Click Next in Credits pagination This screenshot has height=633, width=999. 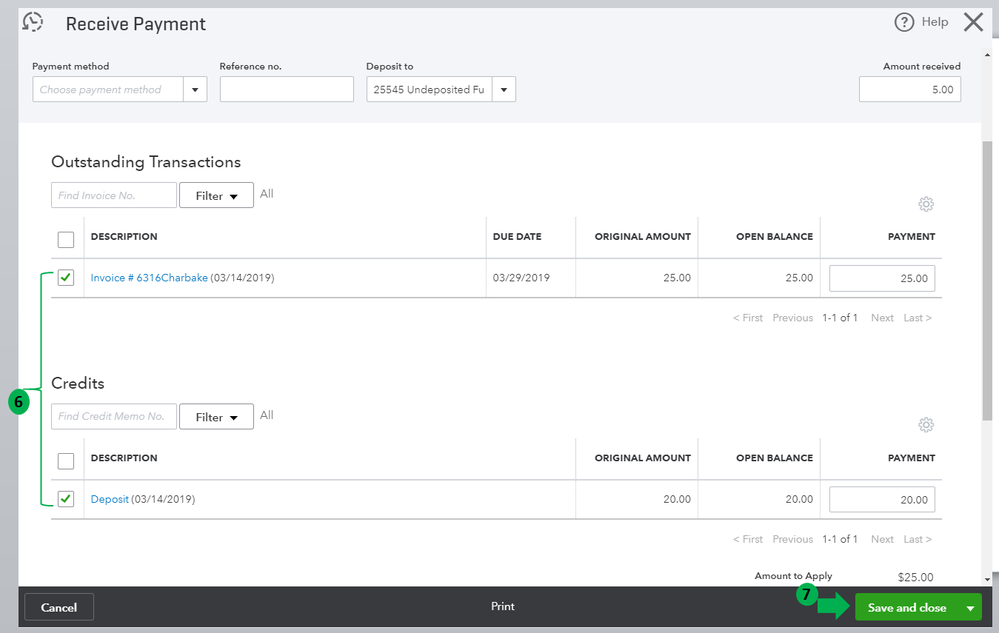pos(882,539)
